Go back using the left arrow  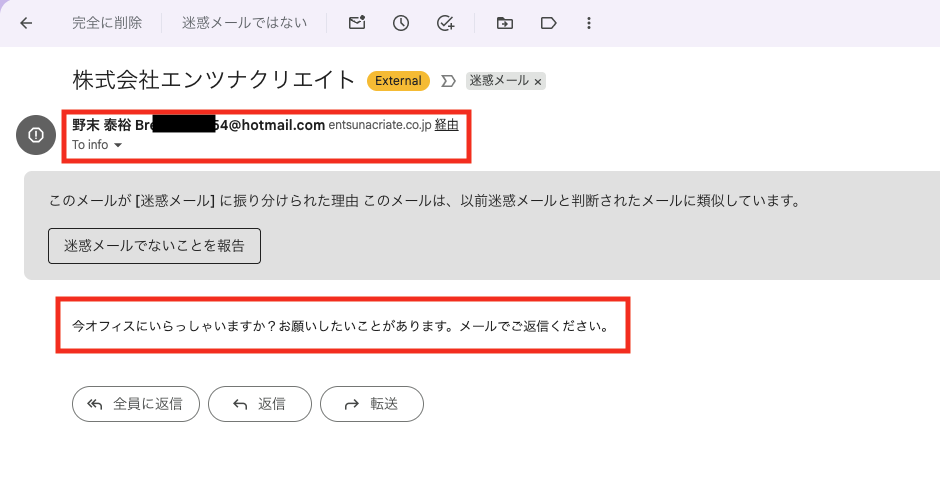pyautogui.click(x=26, y=23)
